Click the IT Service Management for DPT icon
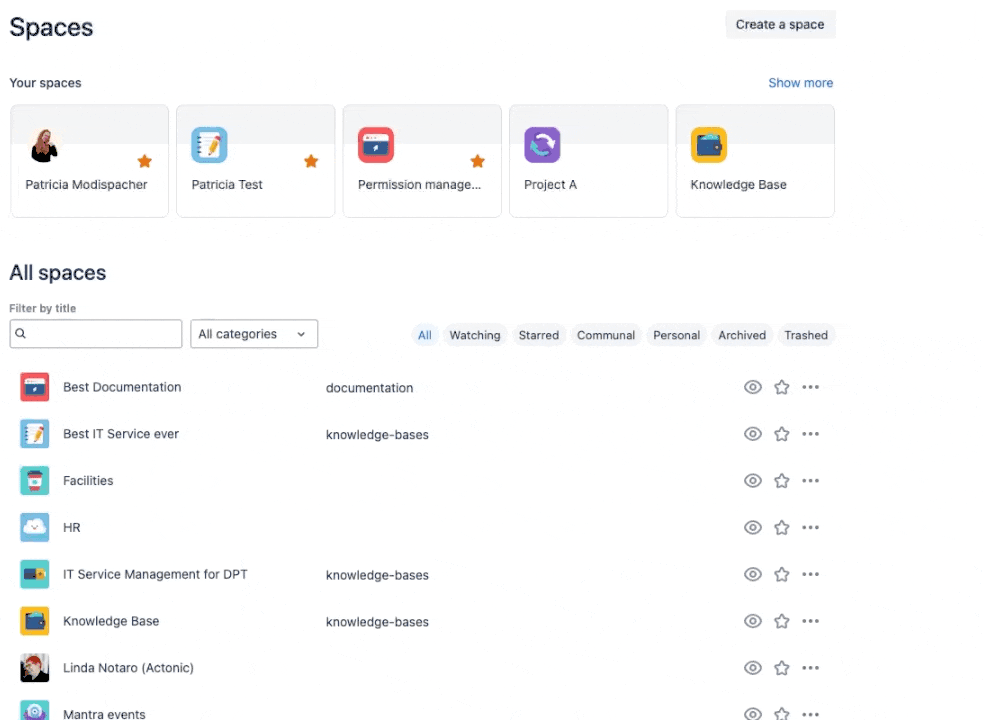The width and height of the screenshot is (984, 720). click(x=34, y=574)
